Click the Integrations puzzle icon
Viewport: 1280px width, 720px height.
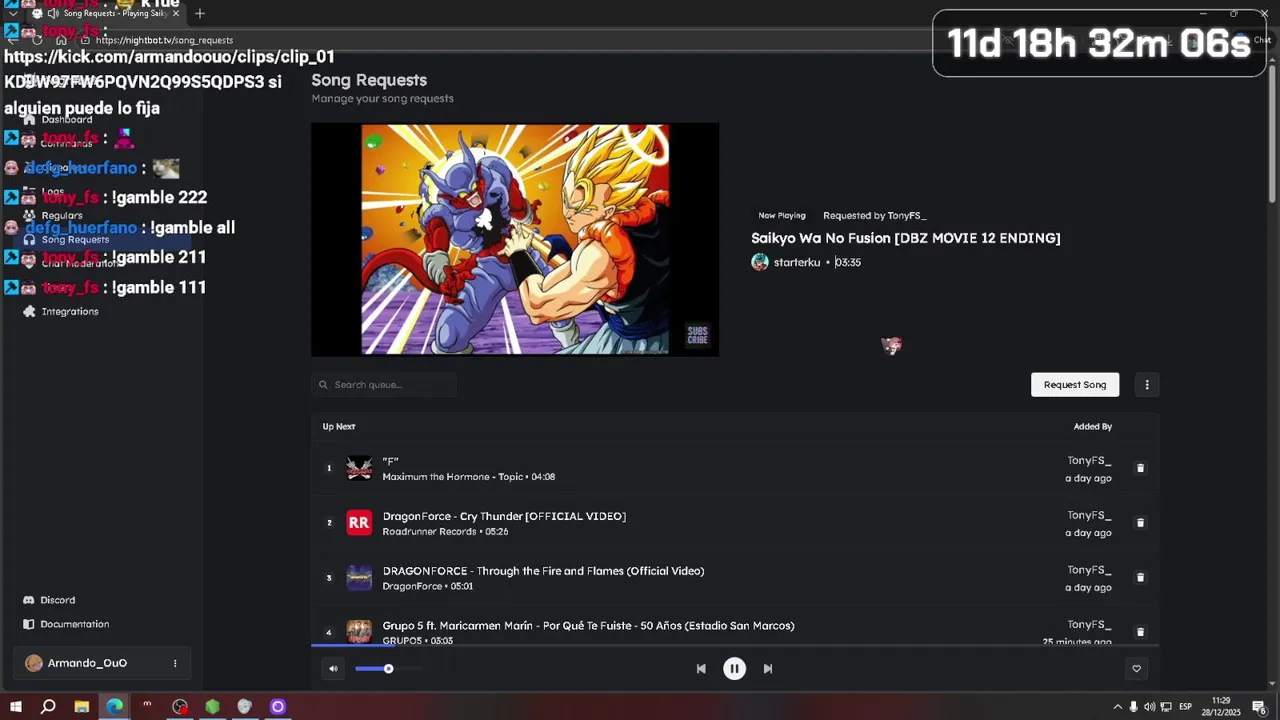pyautogui.click(x=29, y=312)
